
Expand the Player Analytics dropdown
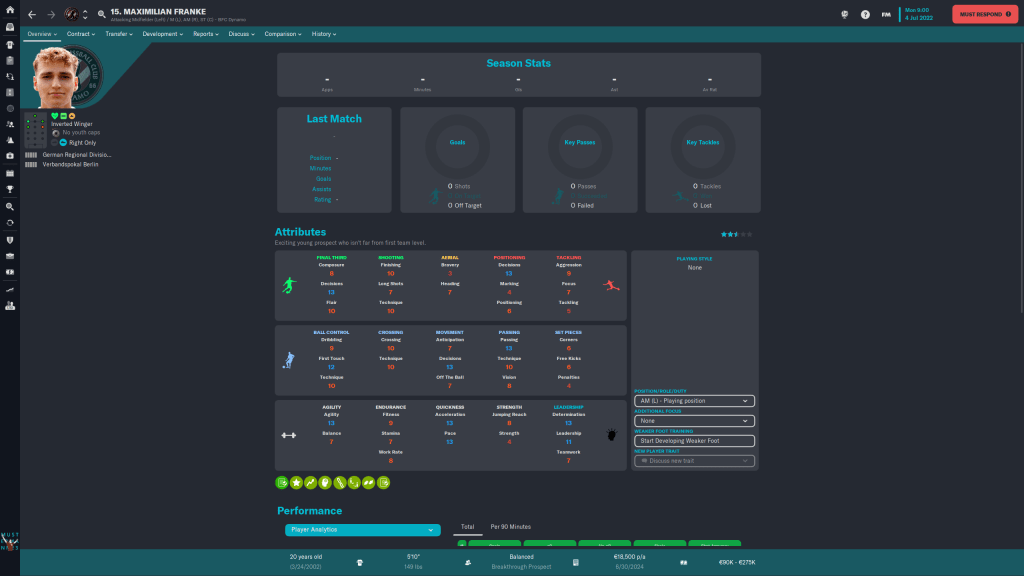362,529
